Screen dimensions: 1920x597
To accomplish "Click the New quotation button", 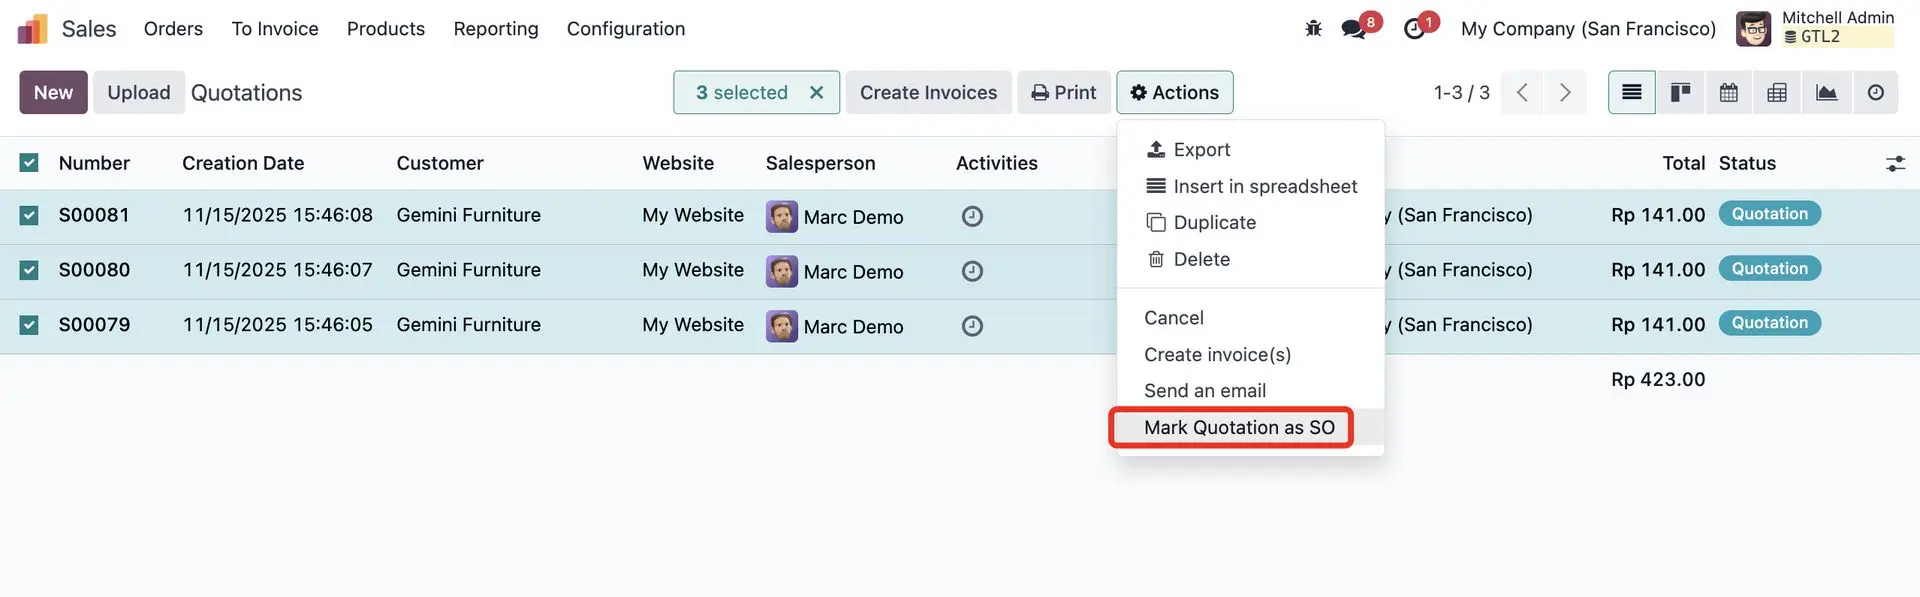I will click(x=53, y=93).
